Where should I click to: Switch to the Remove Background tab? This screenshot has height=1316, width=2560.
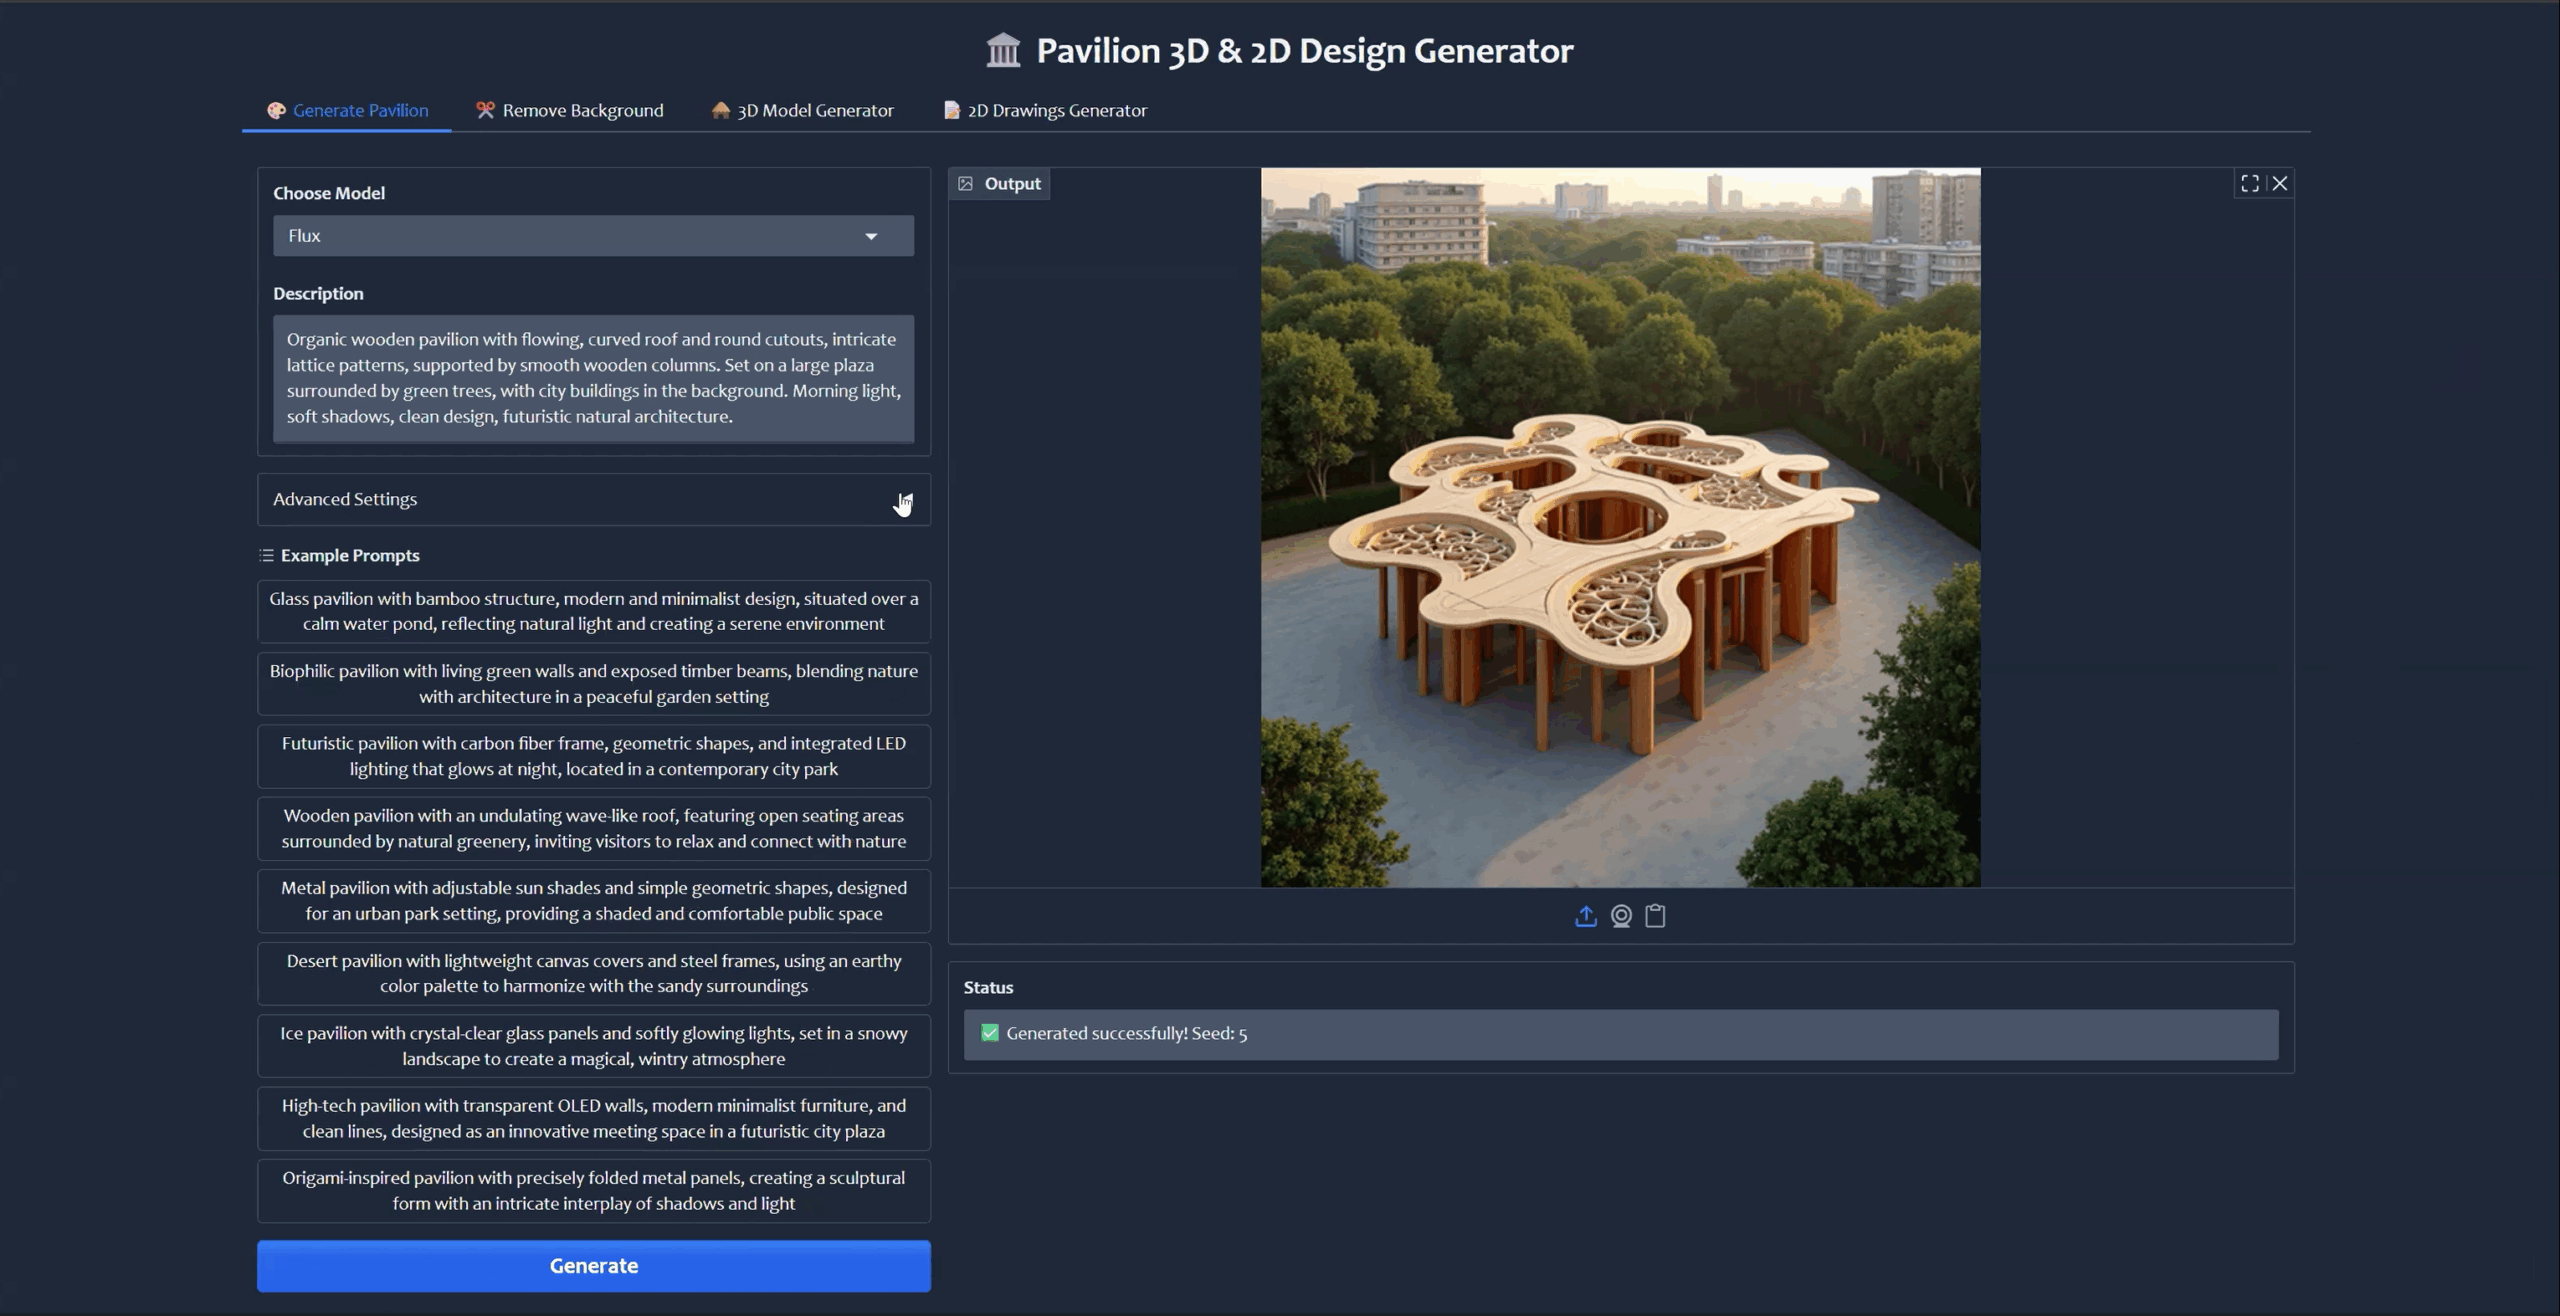(x=569, y=110)
